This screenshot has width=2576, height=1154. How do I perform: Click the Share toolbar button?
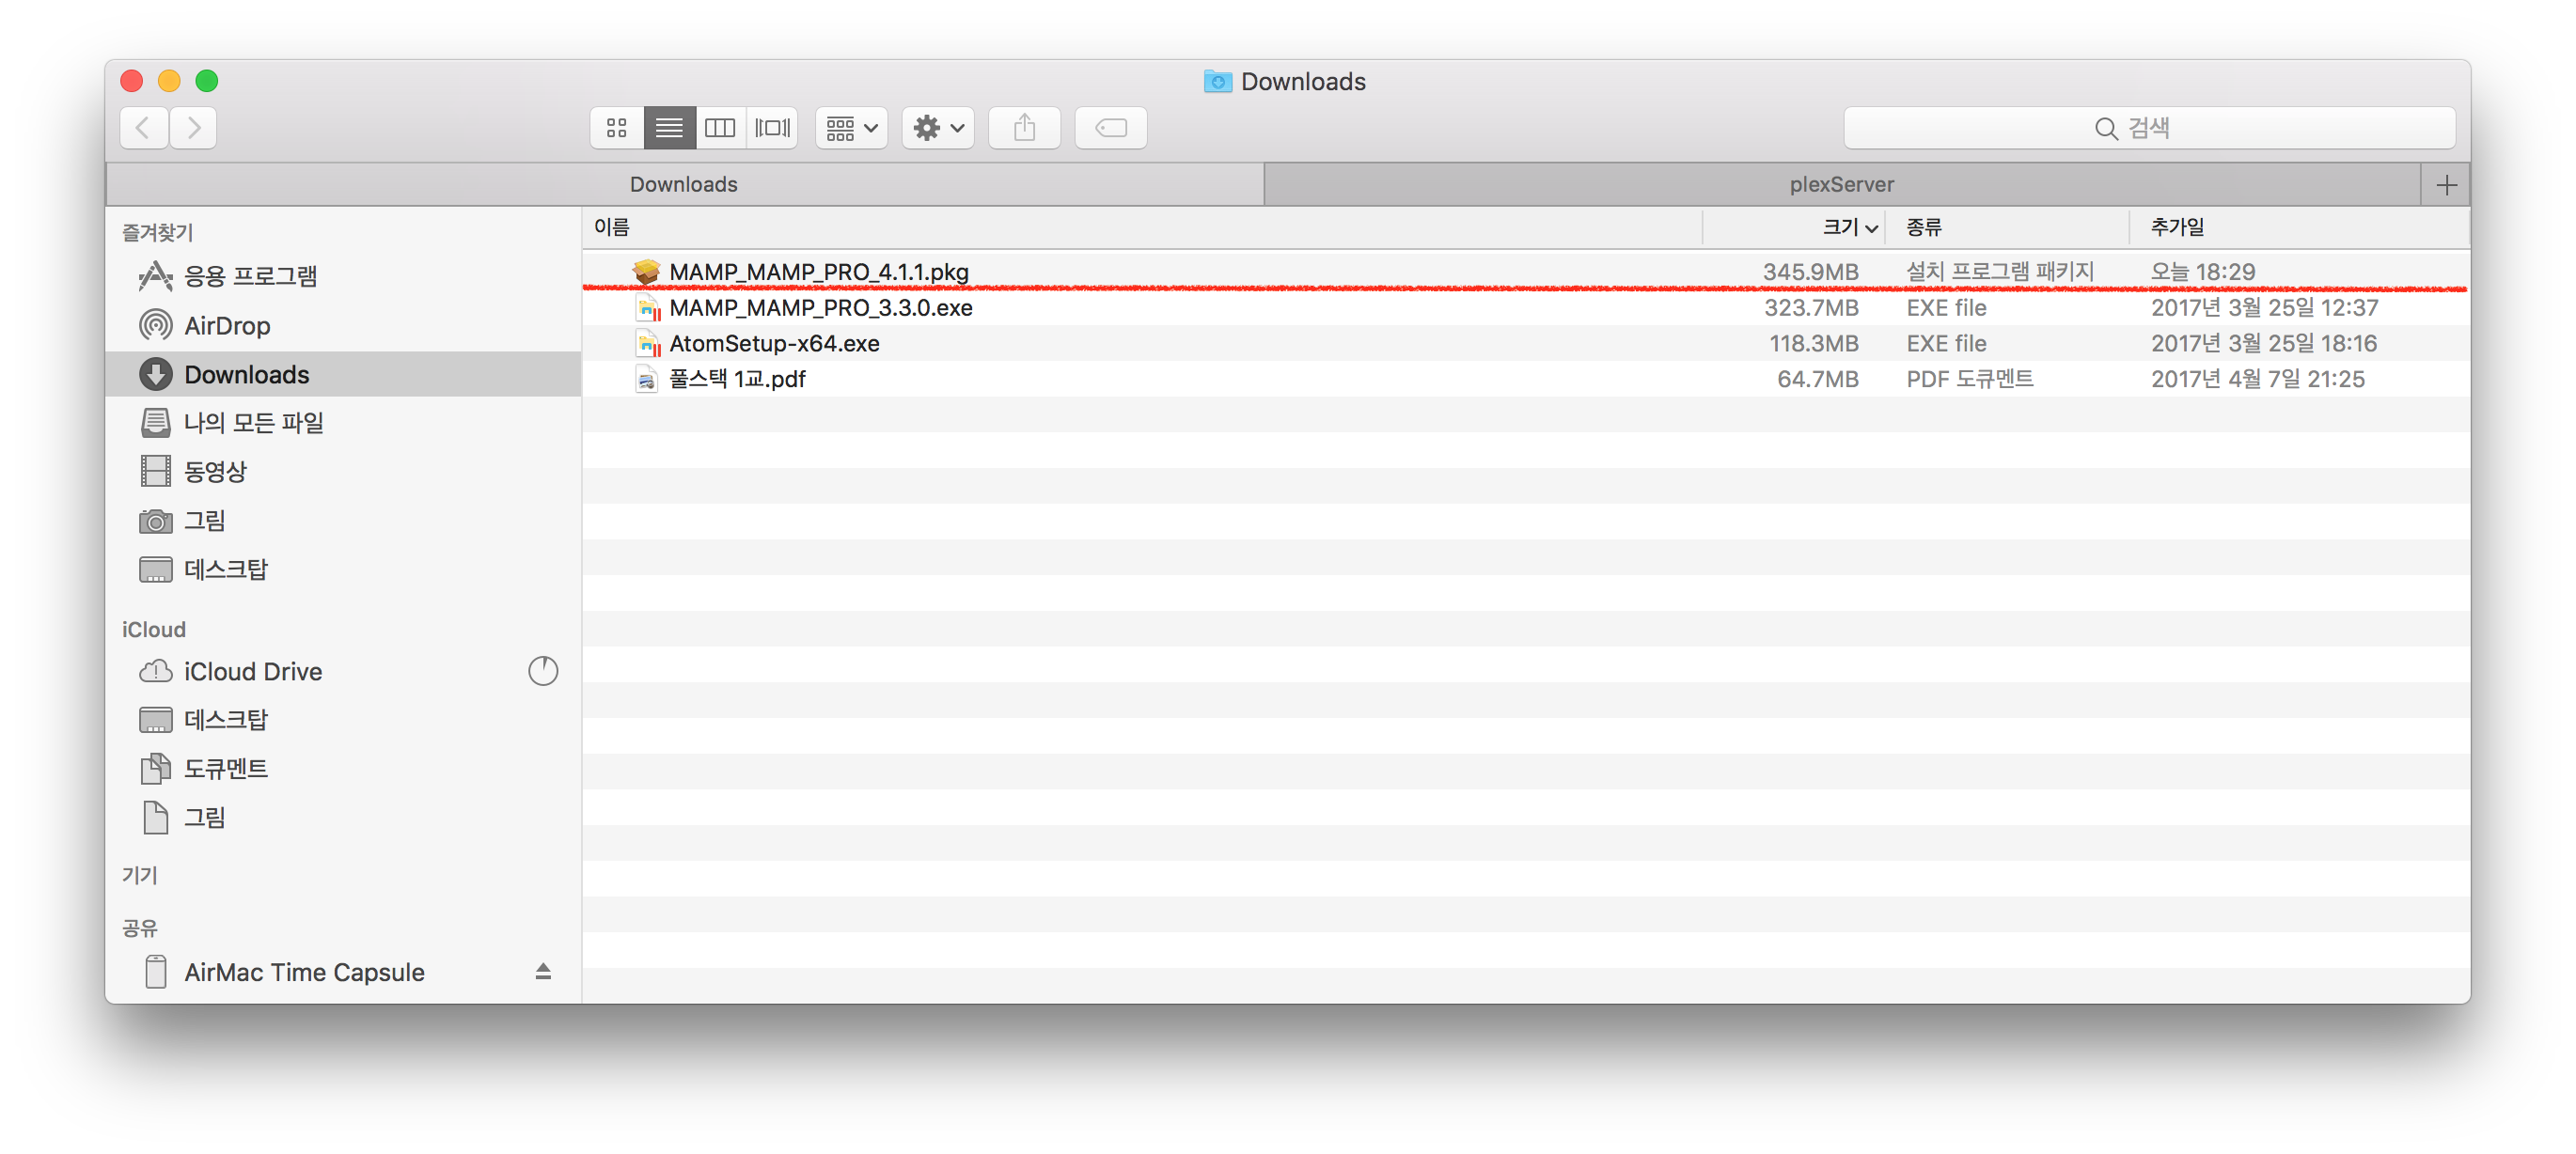pyautogui.click(x=1025, y=128)
